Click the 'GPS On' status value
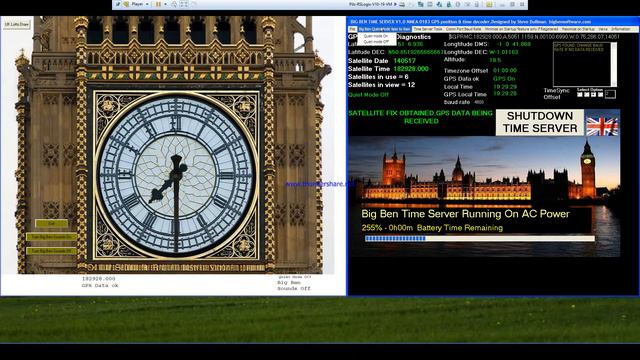 [504, 79]
